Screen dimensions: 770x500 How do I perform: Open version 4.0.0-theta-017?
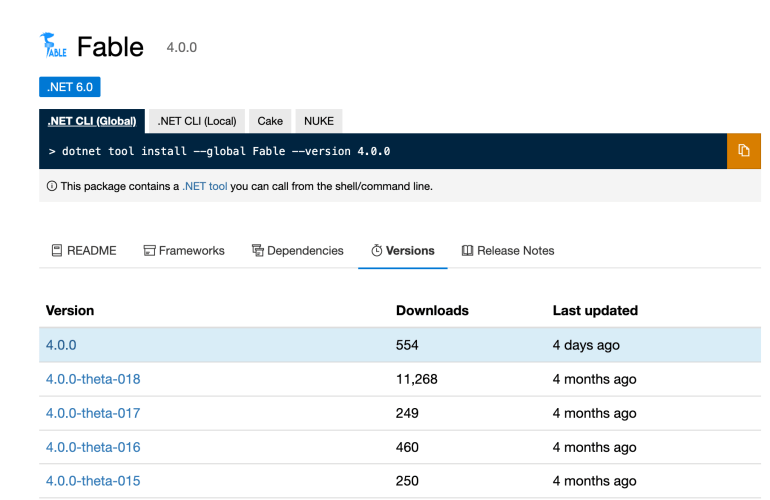(93, 413)
